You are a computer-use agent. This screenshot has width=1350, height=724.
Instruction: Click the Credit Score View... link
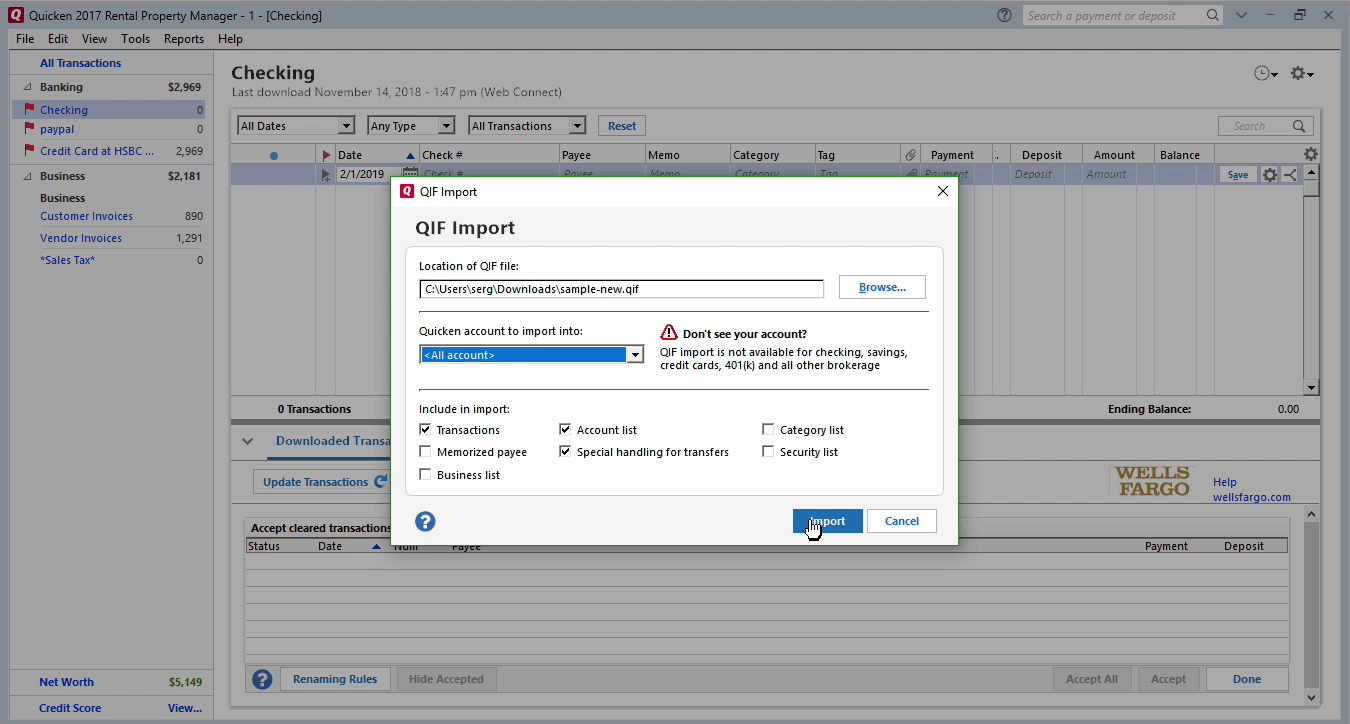185,708
